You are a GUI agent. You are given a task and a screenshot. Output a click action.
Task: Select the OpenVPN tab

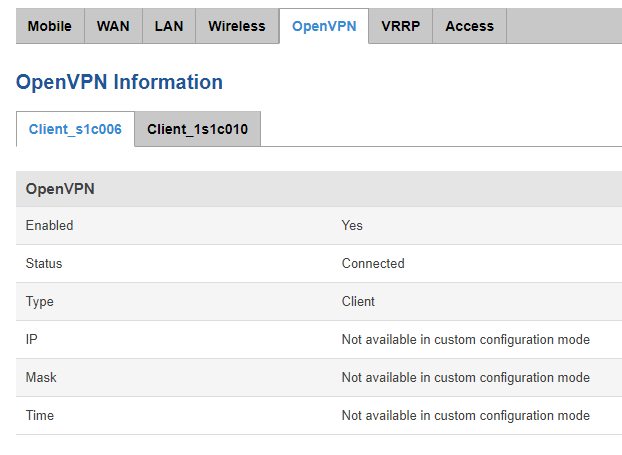[324, 26]
